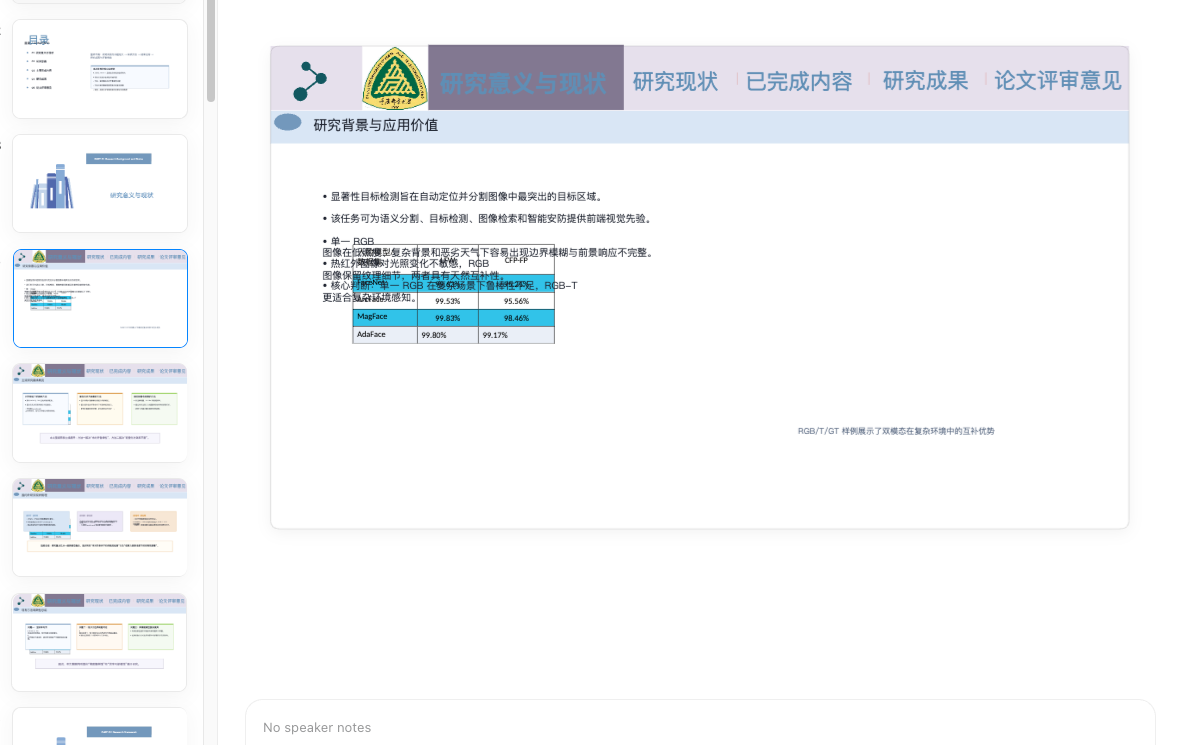The image size is (1182, 745).
Task: Click the green triangular university logo
Action: pos(395,78)
